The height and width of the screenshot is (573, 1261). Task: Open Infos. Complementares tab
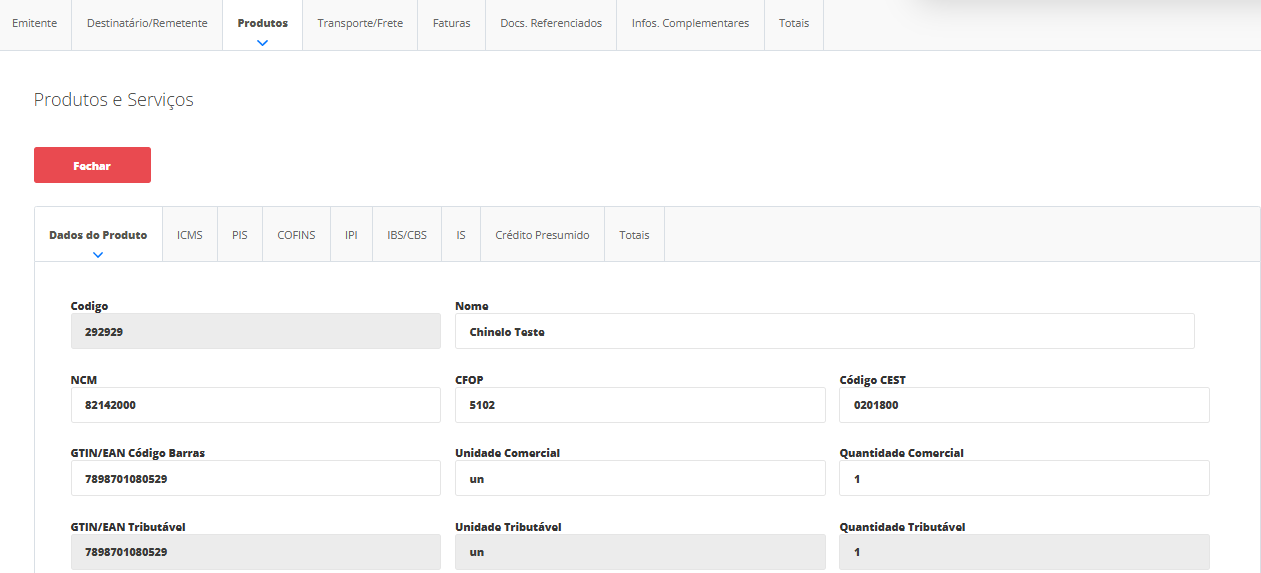pyautogui.click(x=690, y=23)
